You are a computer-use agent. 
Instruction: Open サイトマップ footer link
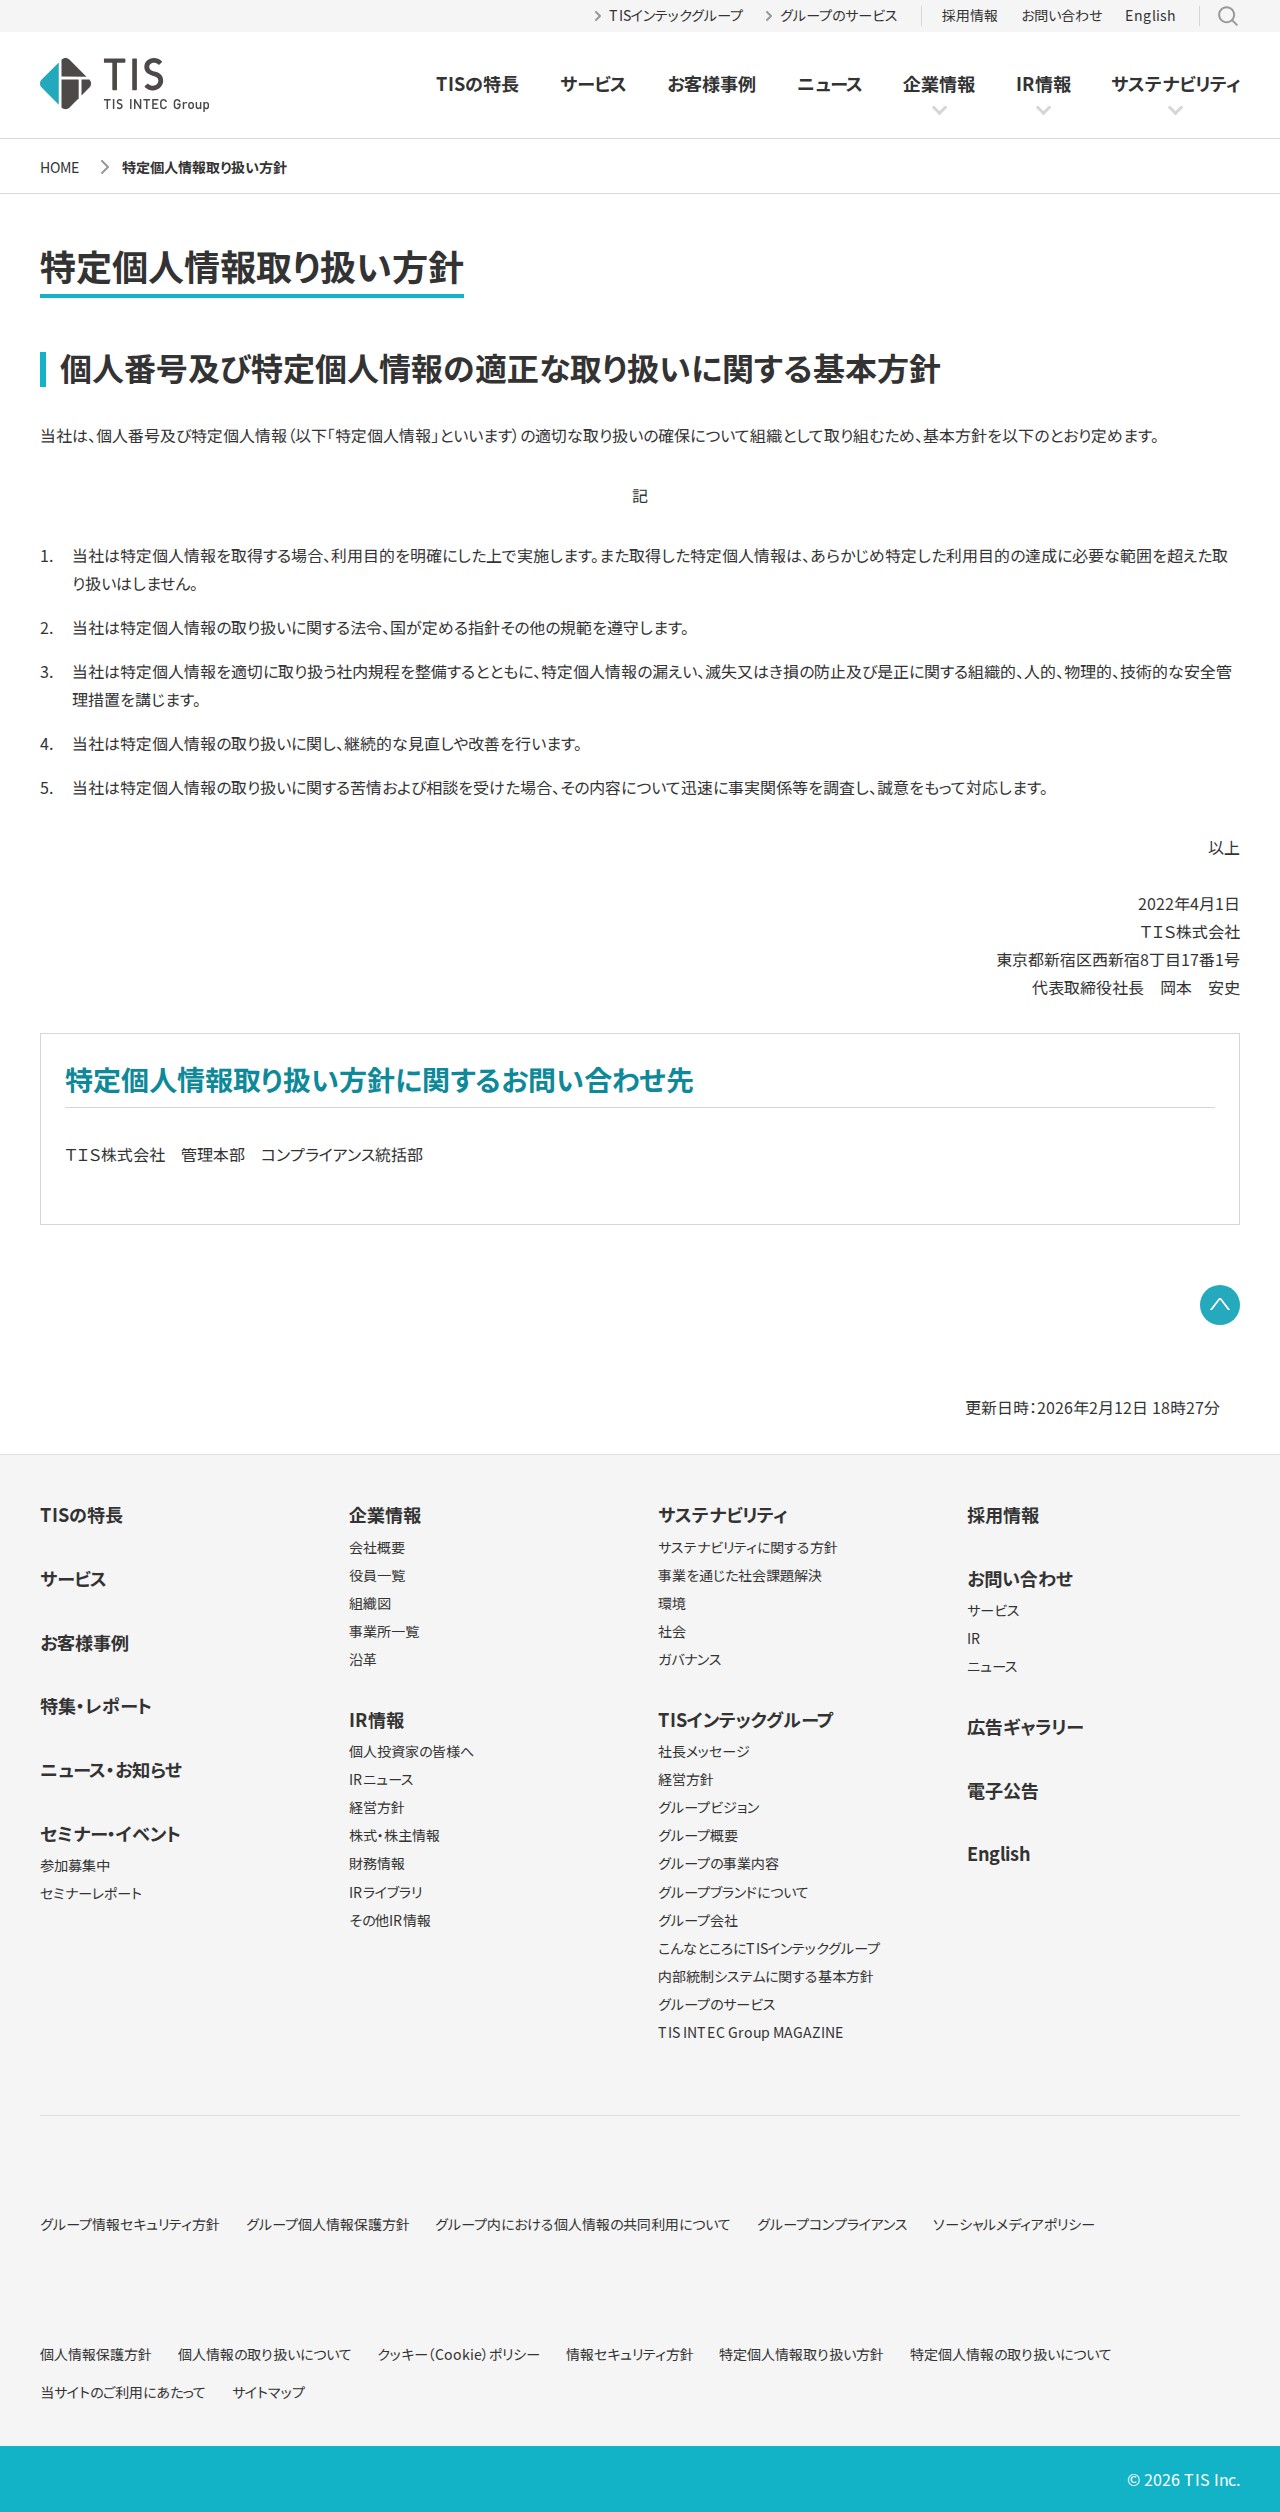click(x=268, y=2393)
